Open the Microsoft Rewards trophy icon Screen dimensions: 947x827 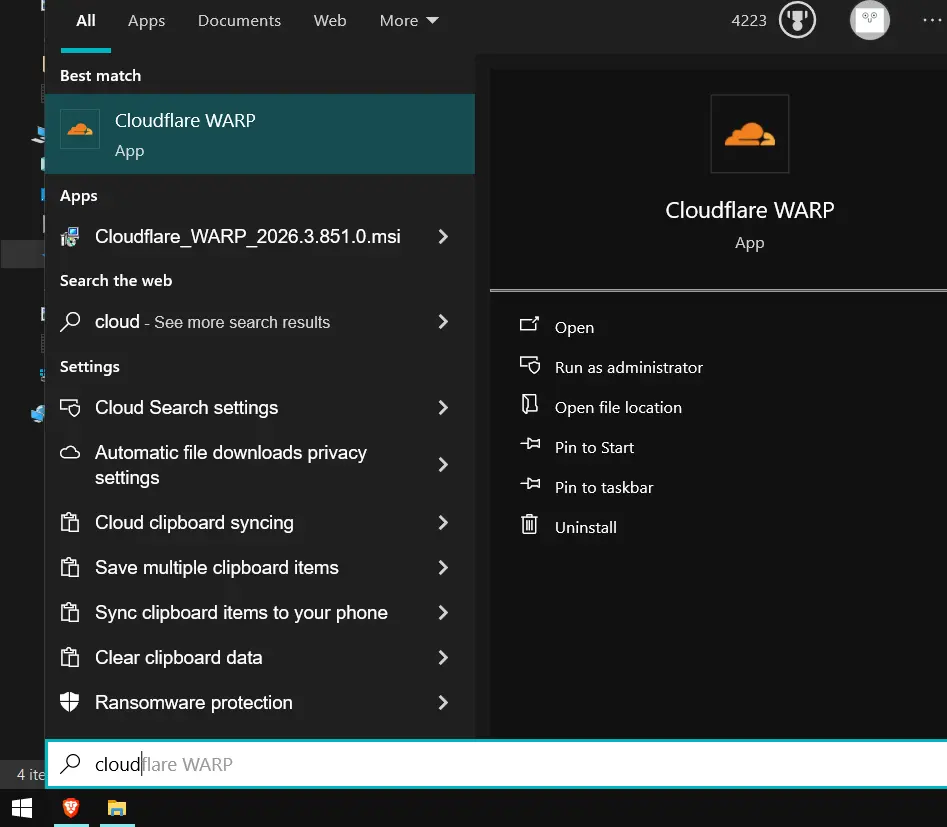pos(797,20)
